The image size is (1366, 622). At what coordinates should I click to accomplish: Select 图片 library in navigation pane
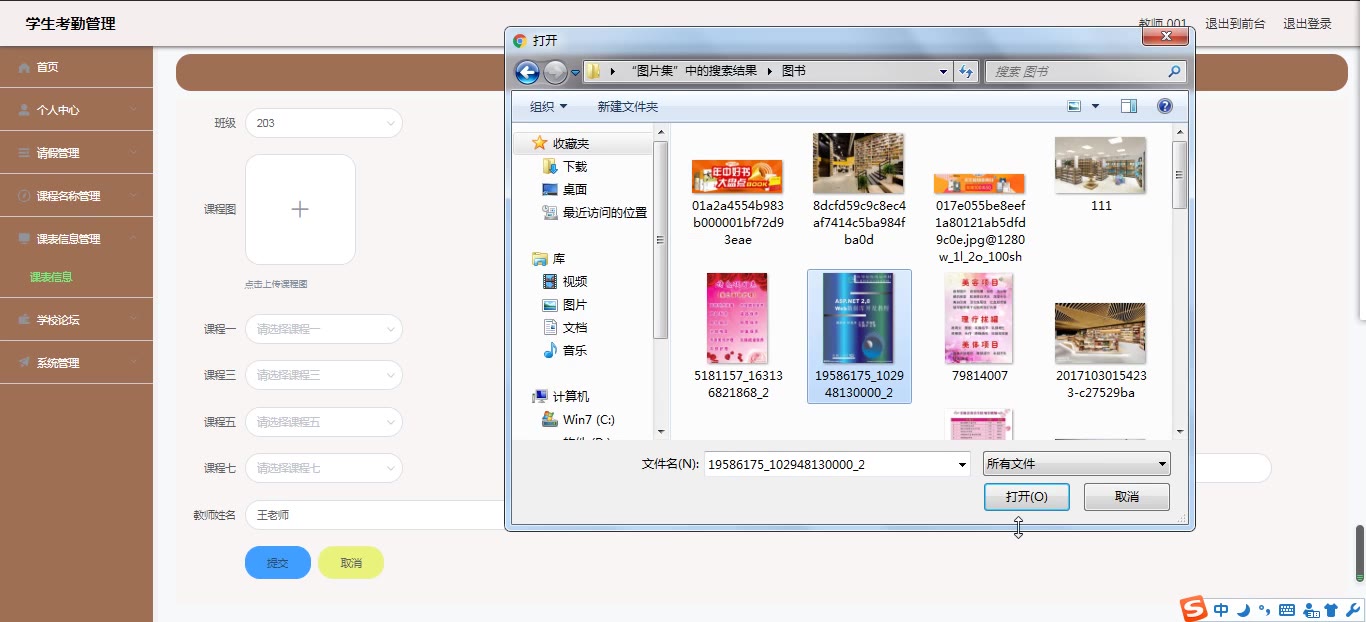click(565, 304)
